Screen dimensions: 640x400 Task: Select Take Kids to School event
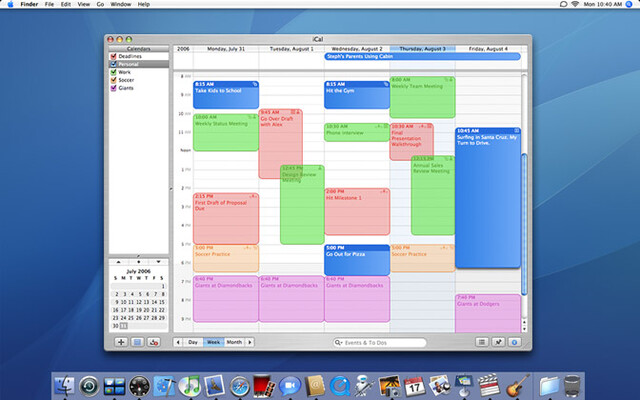(x=226, y=95)
